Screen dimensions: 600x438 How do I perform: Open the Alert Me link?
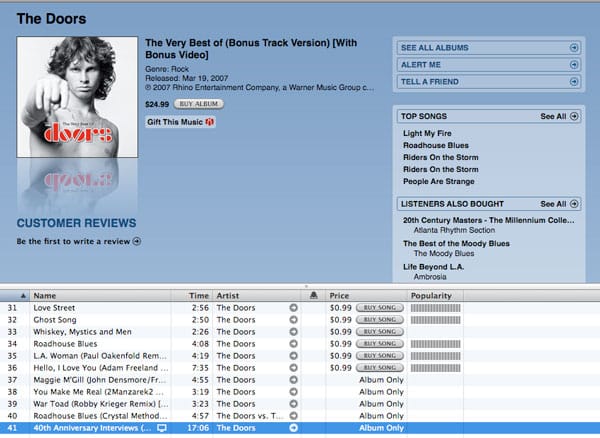(489, 65)
